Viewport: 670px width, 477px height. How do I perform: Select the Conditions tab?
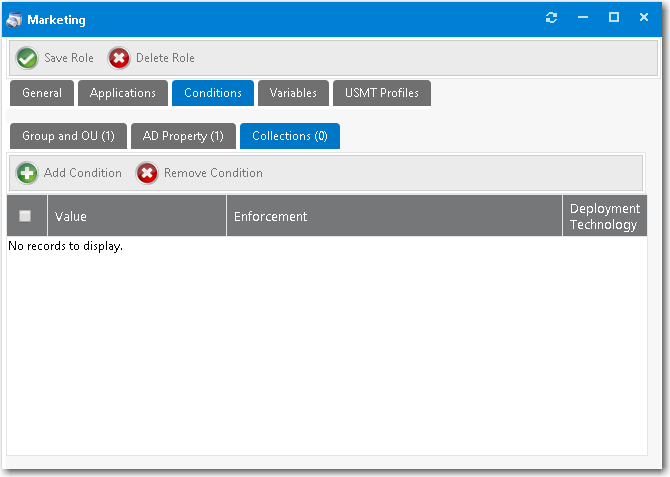(x=213, y=93)
